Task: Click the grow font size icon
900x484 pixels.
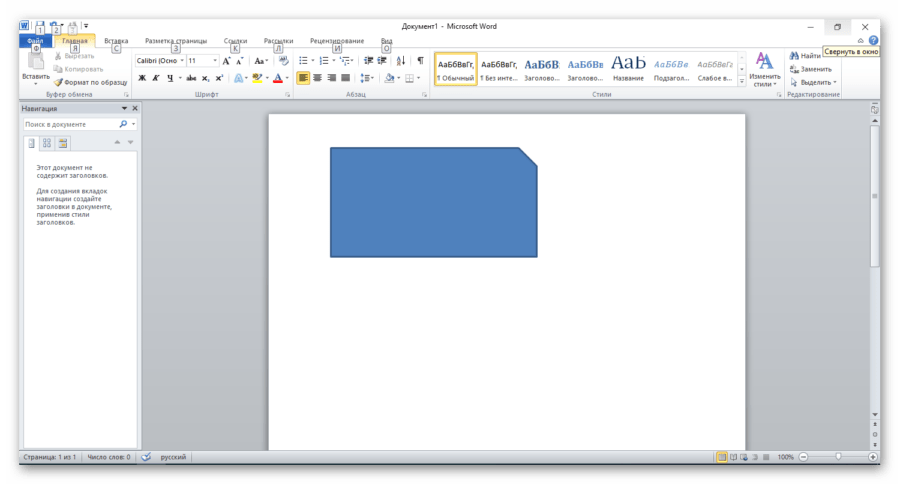Action: click(x=227, y=61)
